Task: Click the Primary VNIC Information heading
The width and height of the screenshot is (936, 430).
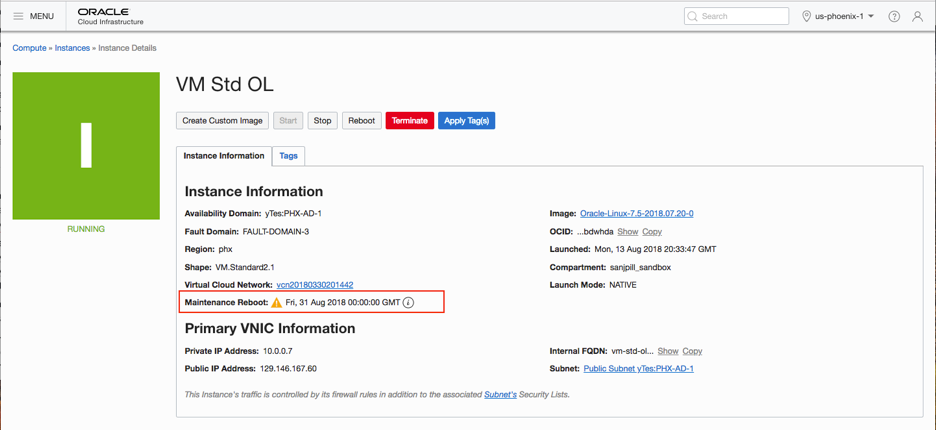Action: click(x=270, y=328)
